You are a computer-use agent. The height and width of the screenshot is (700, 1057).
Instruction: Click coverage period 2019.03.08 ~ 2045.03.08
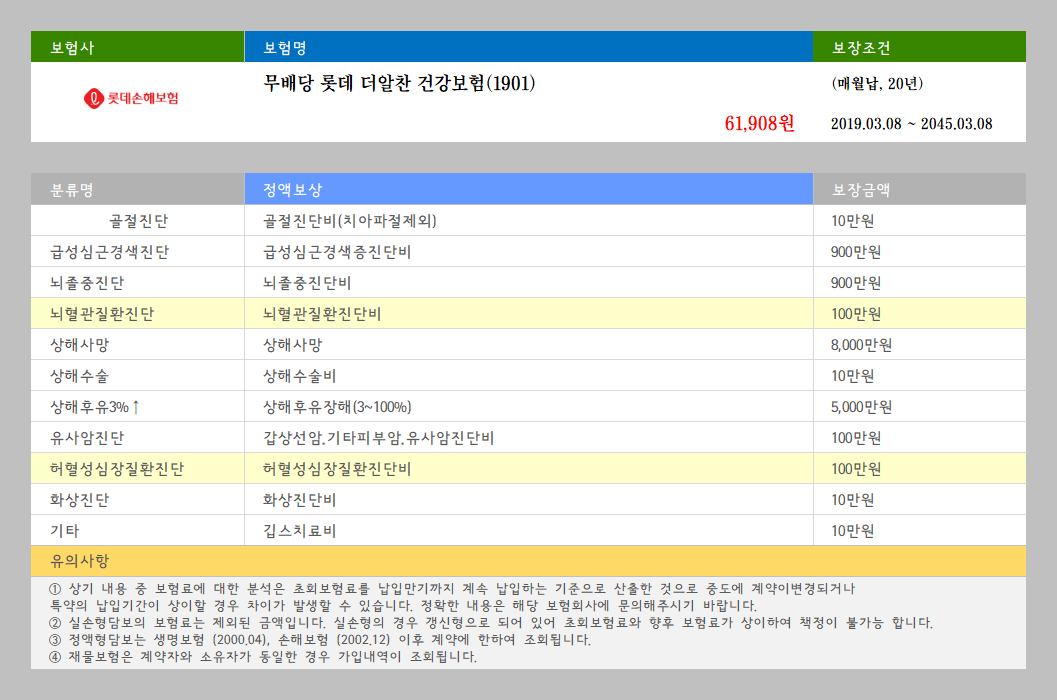pyautogui.click(x=911, y=123)
